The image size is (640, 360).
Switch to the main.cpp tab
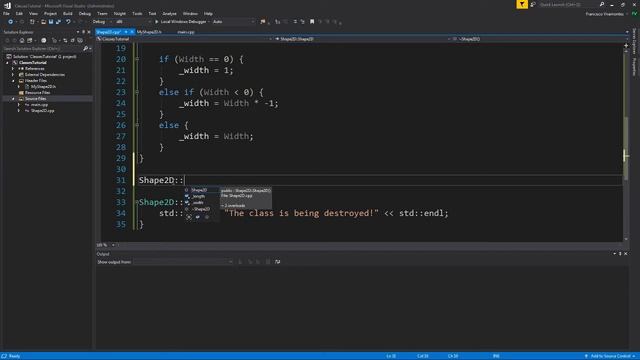tap(186, 32)
